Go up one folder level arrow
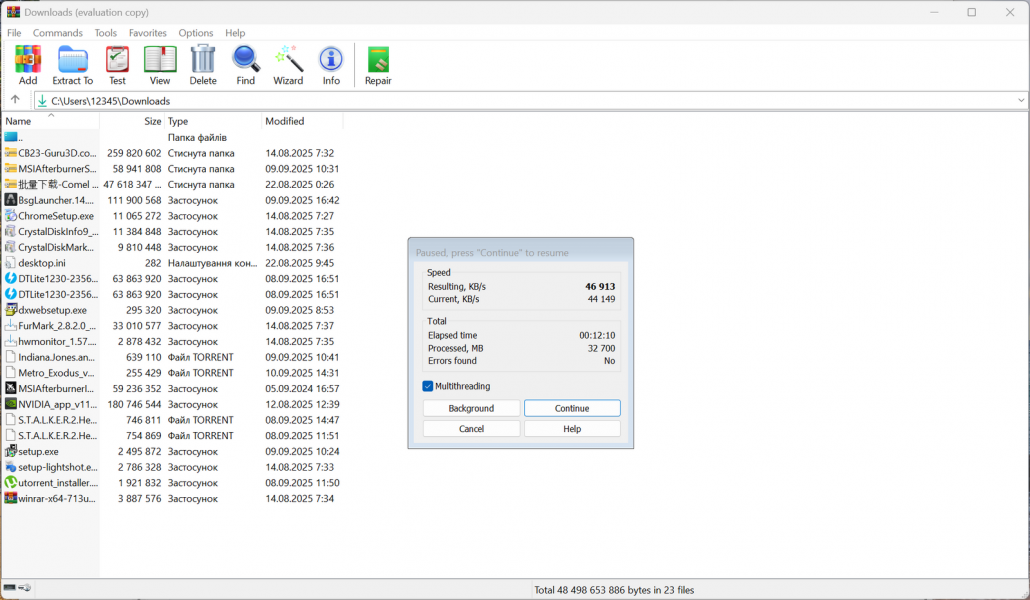The width and height of the screenshot is (1030, 600). point(15,100)
